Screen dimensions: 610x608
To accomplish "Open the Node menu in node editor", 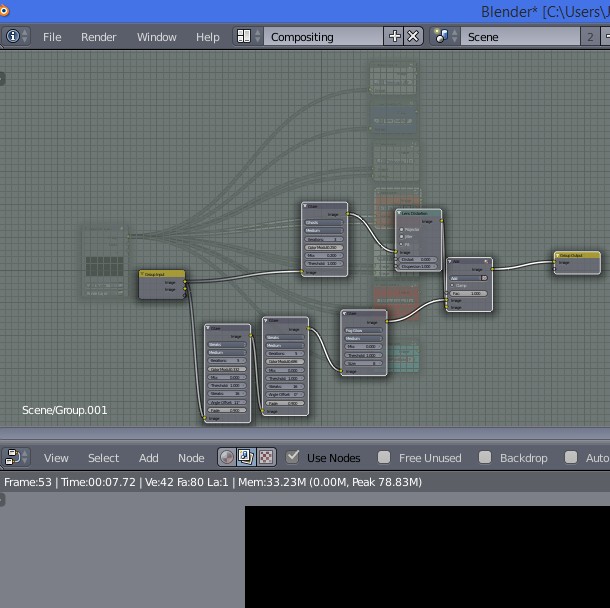I will coord(191,457).
